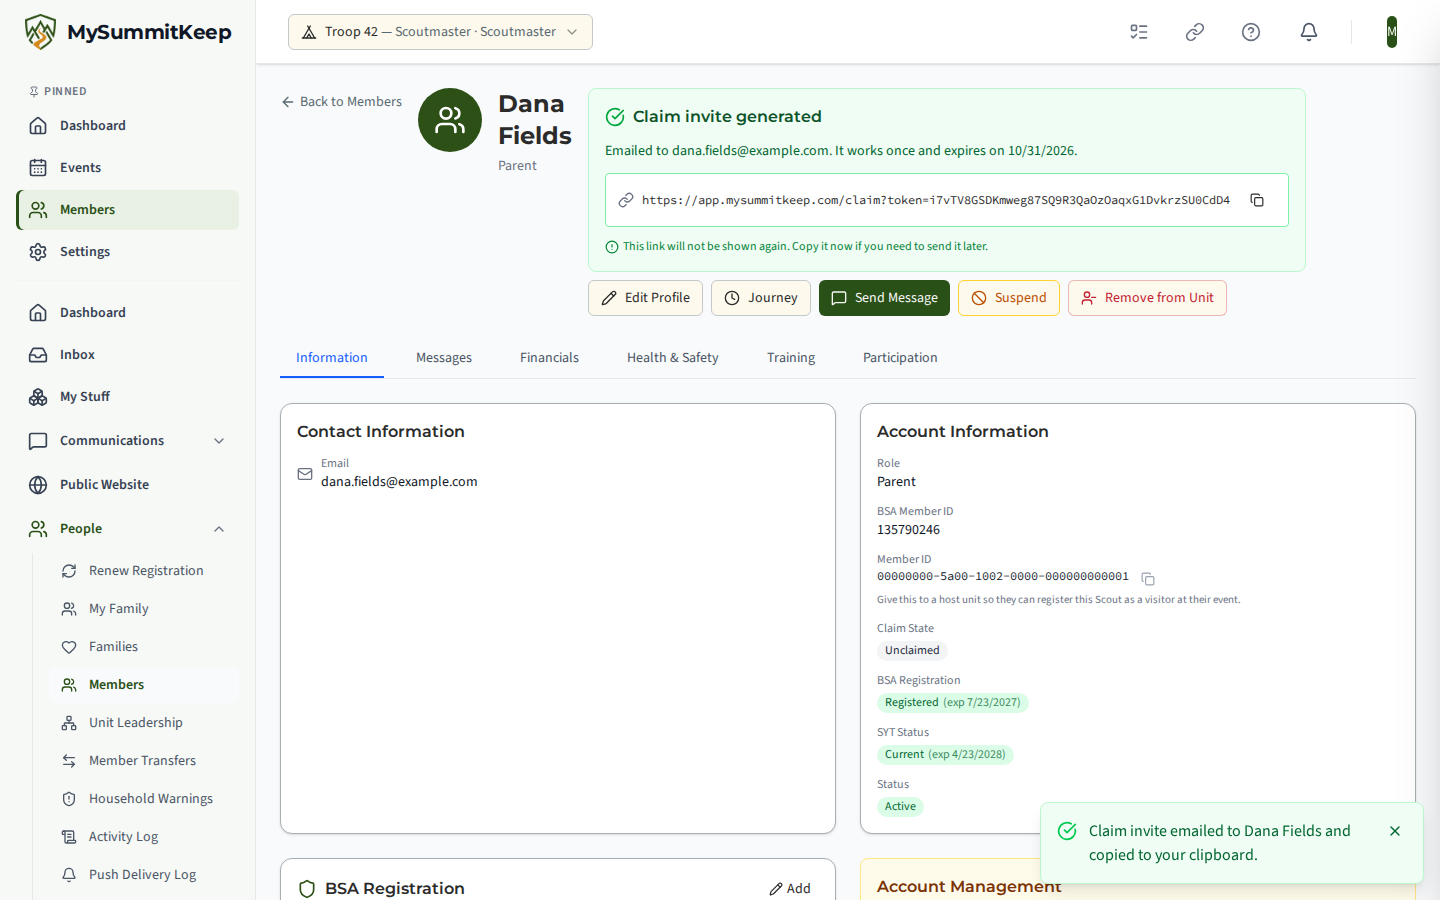Open Push Delivery Log under People
The width and height of the screenshot is (1440, 900).
[144, 875]
